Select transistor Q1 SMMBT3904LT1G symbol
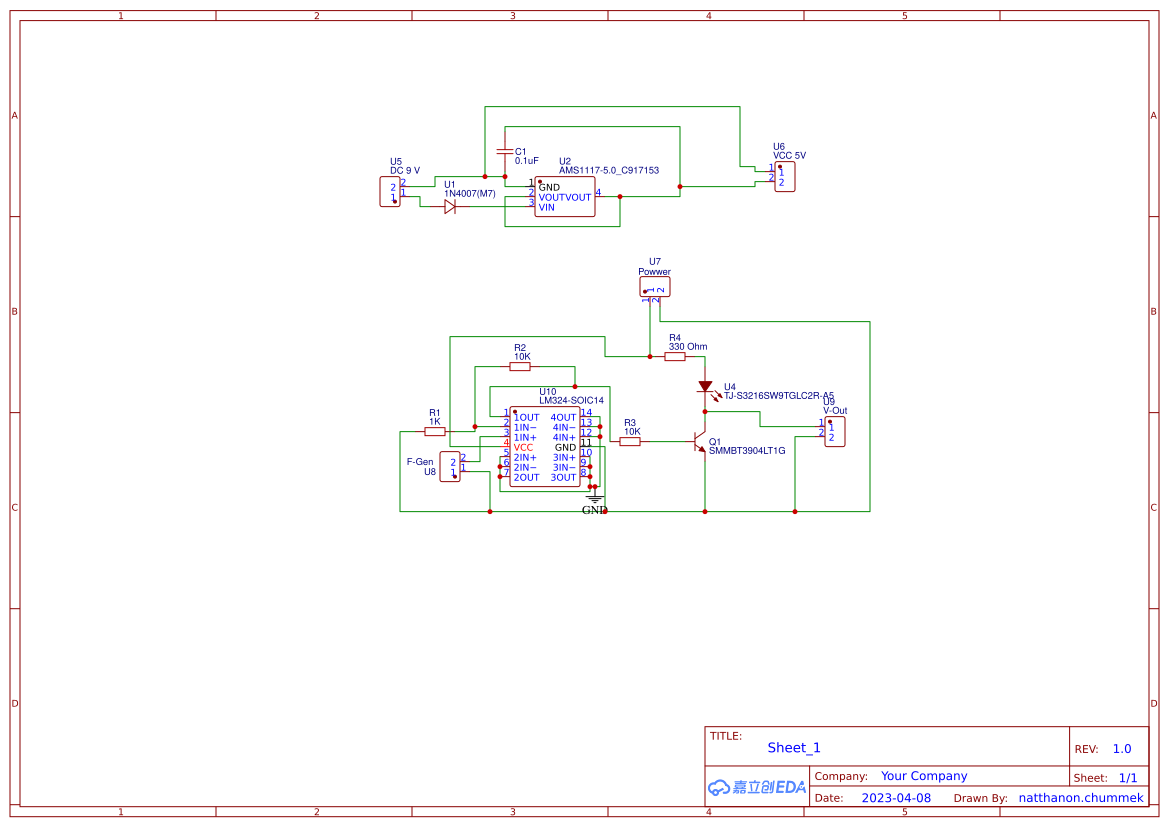The image size is (1169, 827). [700, 440]
